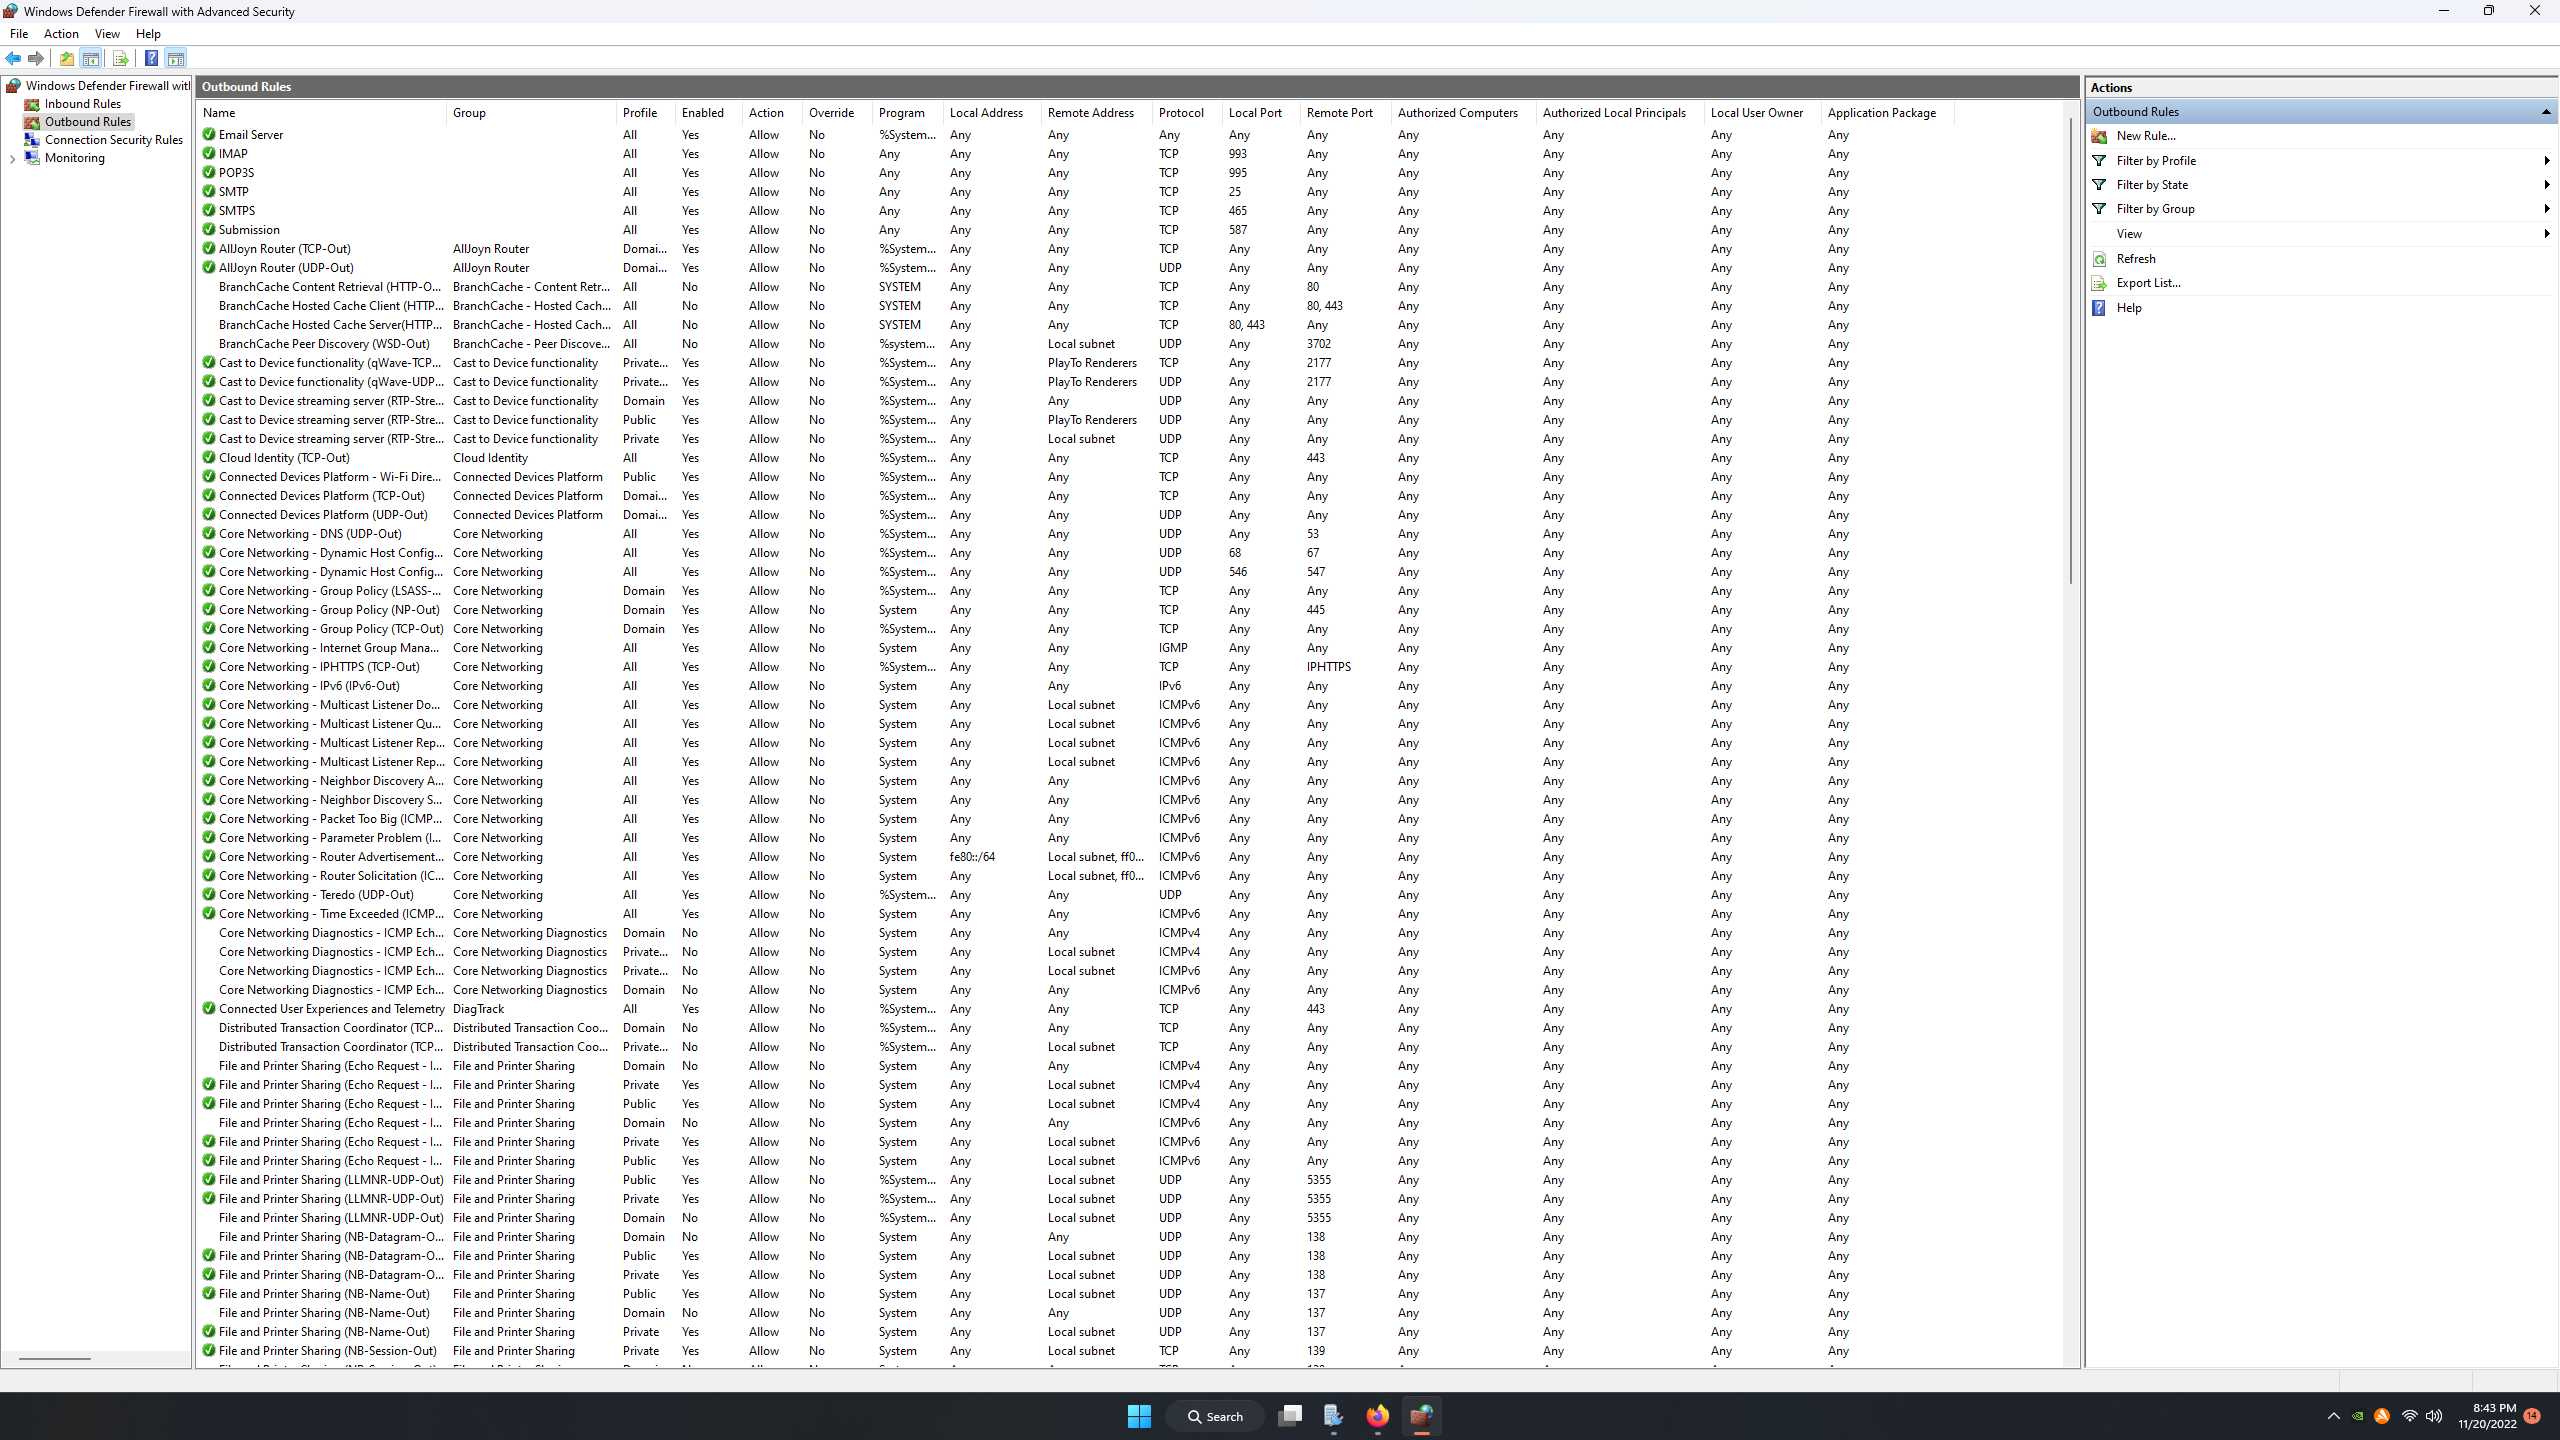This screenshot has height=1440, width=2560.
Task: Toggle the Show/Hide Console Tree toolbar icon
Action: point(91,58)
